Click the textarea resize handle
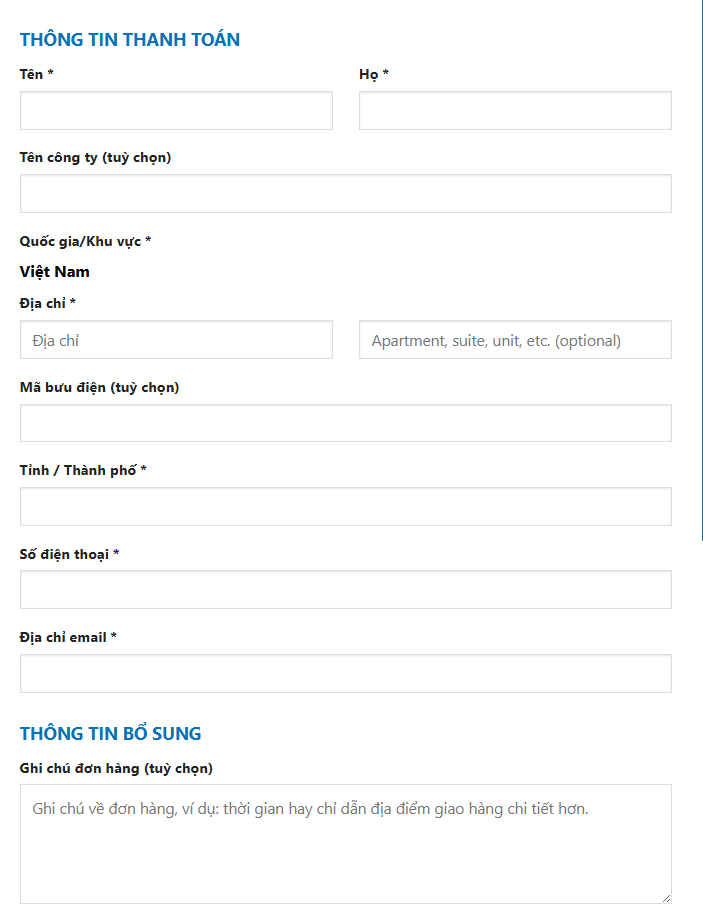Screen dimensions: 703x909 point(668,899)
